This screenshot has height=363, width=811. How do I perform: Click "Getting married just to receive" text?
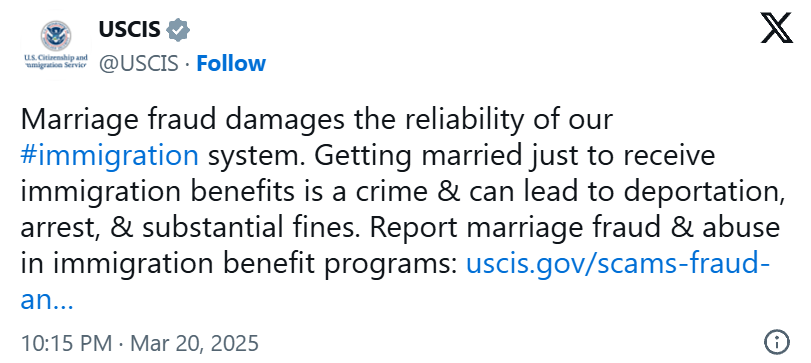tap(515, 156)
